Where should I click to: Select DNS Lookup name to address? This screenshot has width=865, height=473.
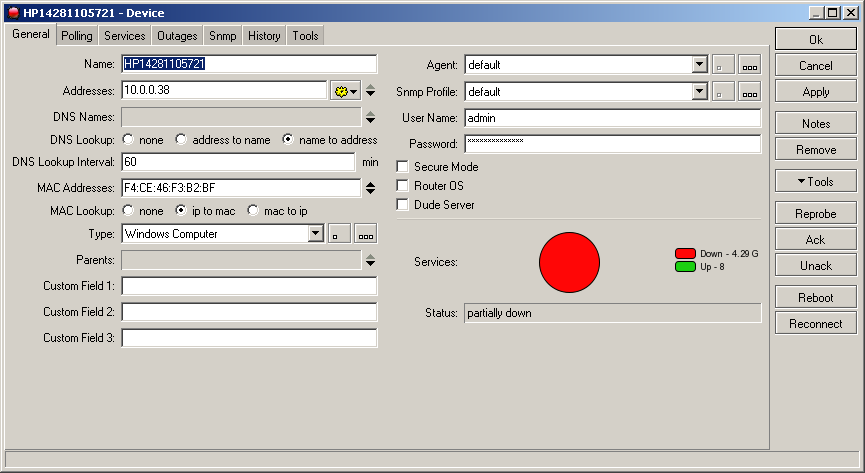[287, 140]
